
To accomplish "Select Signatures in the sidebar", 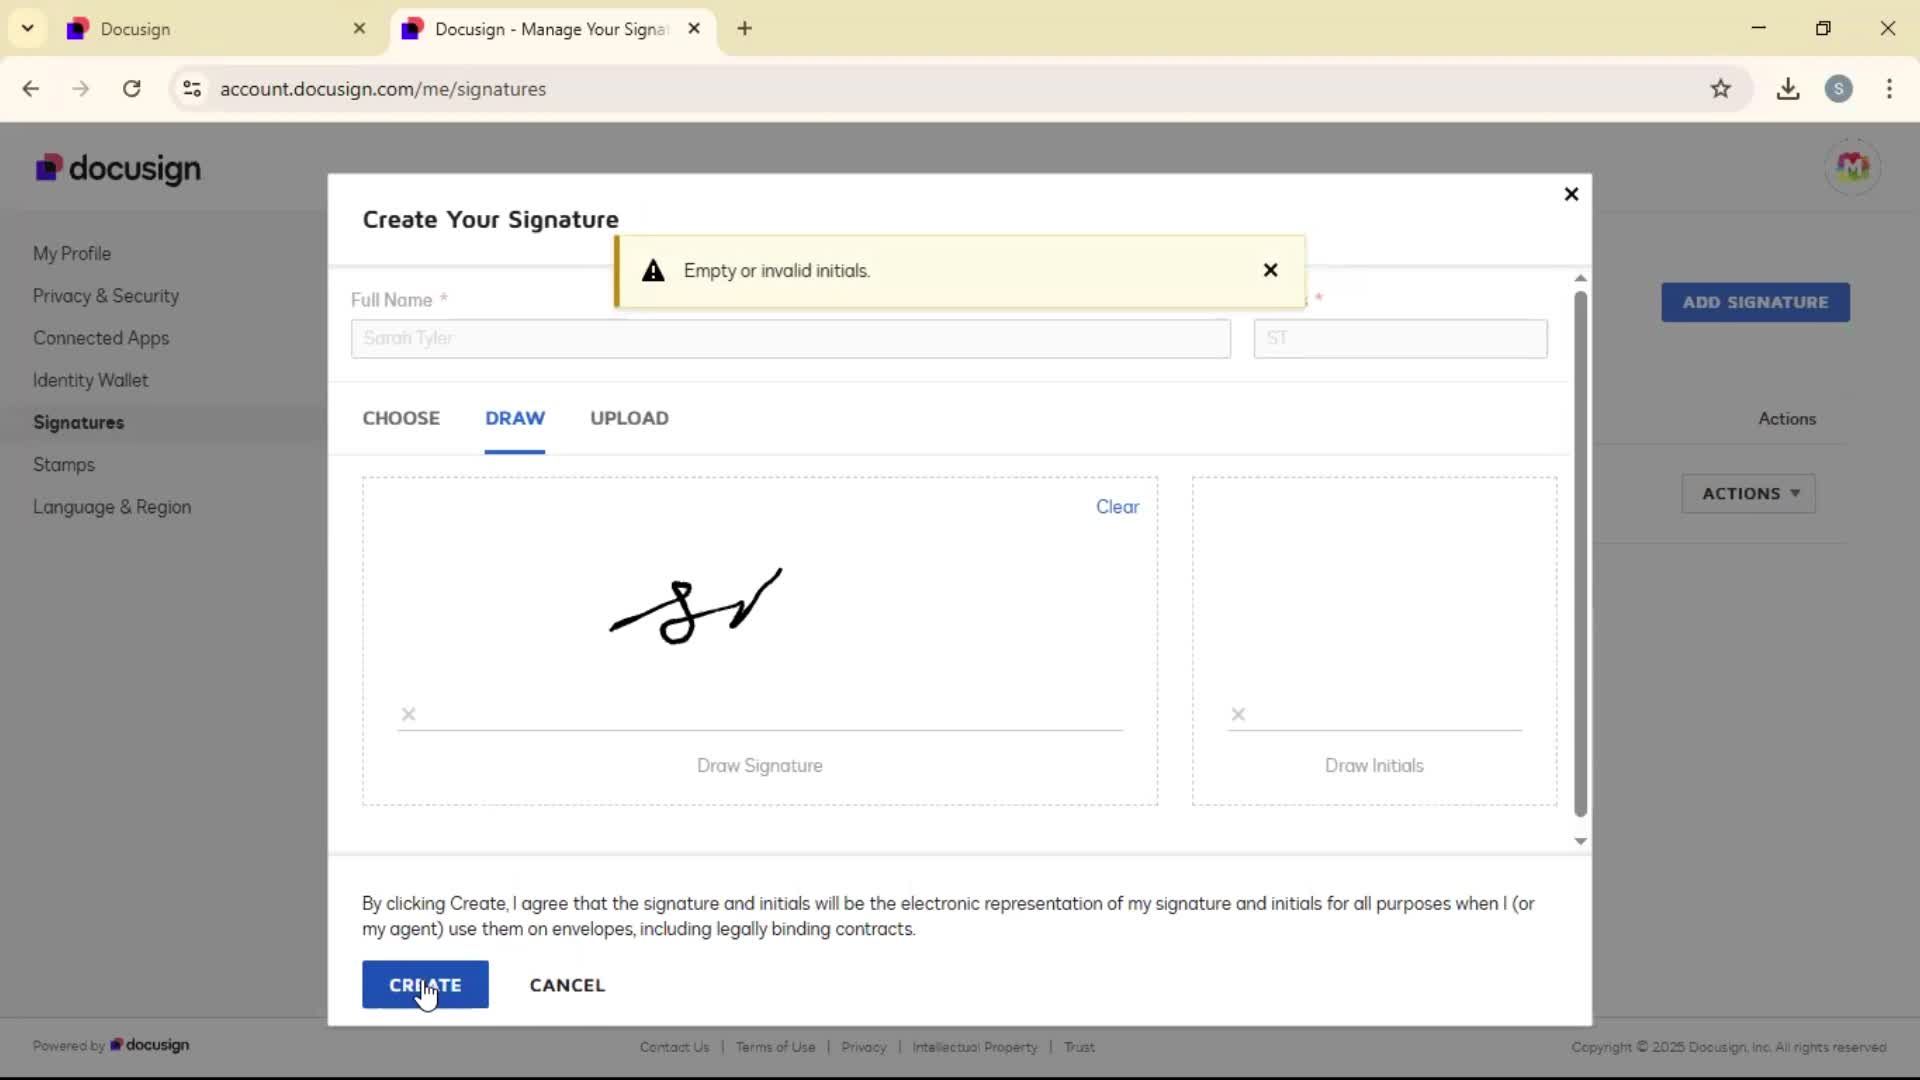I will [78, 422].
